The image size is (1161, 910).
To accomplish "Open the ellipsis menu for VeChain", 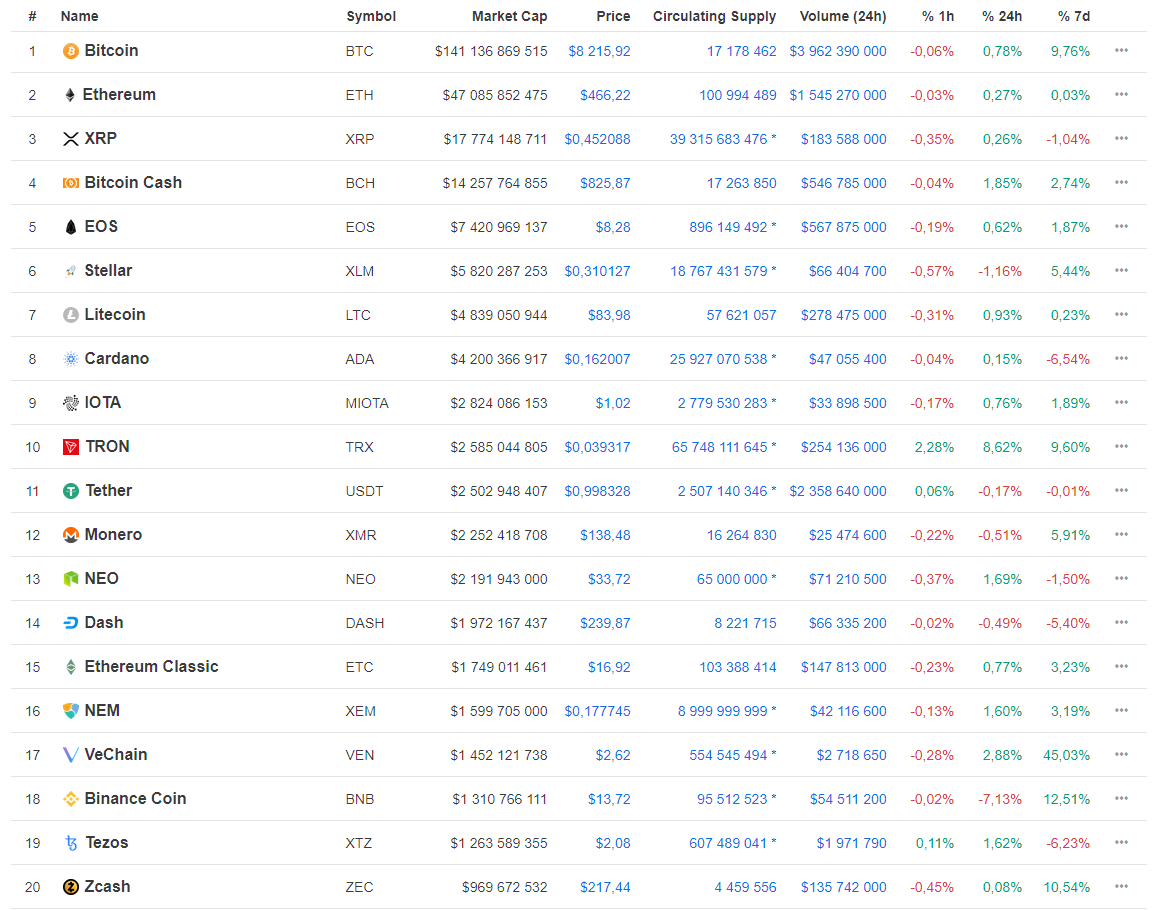I will tap(1121, 755).
